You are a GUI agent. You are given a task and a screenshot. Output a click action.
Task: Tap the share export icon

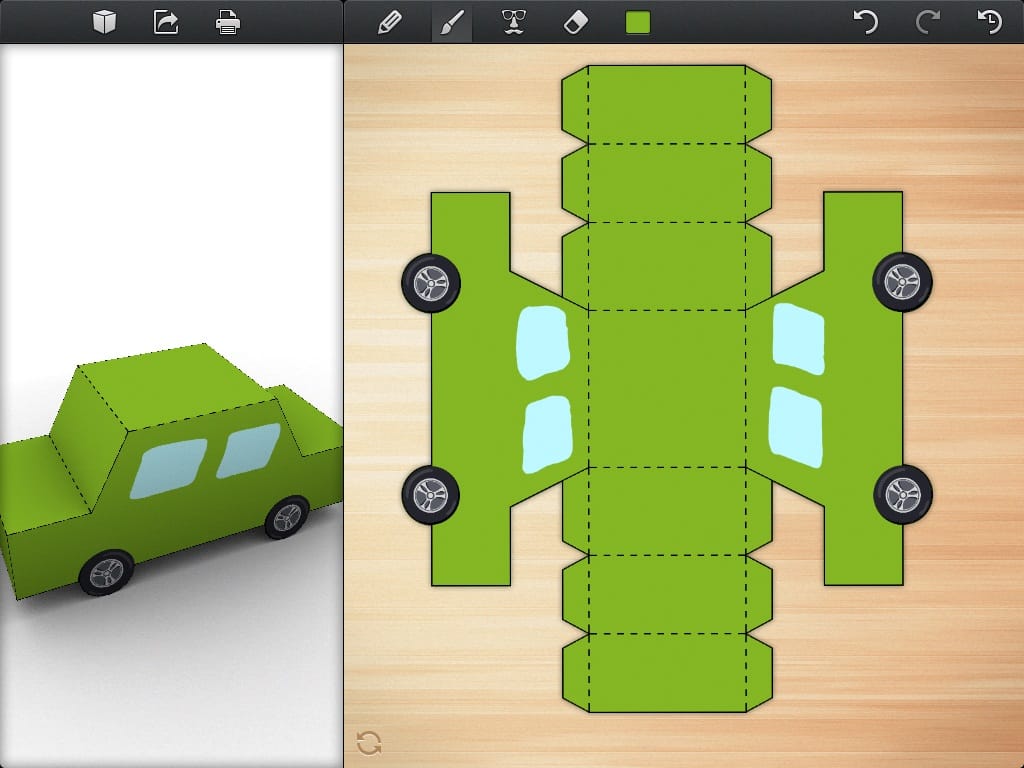tap(165, 21)
